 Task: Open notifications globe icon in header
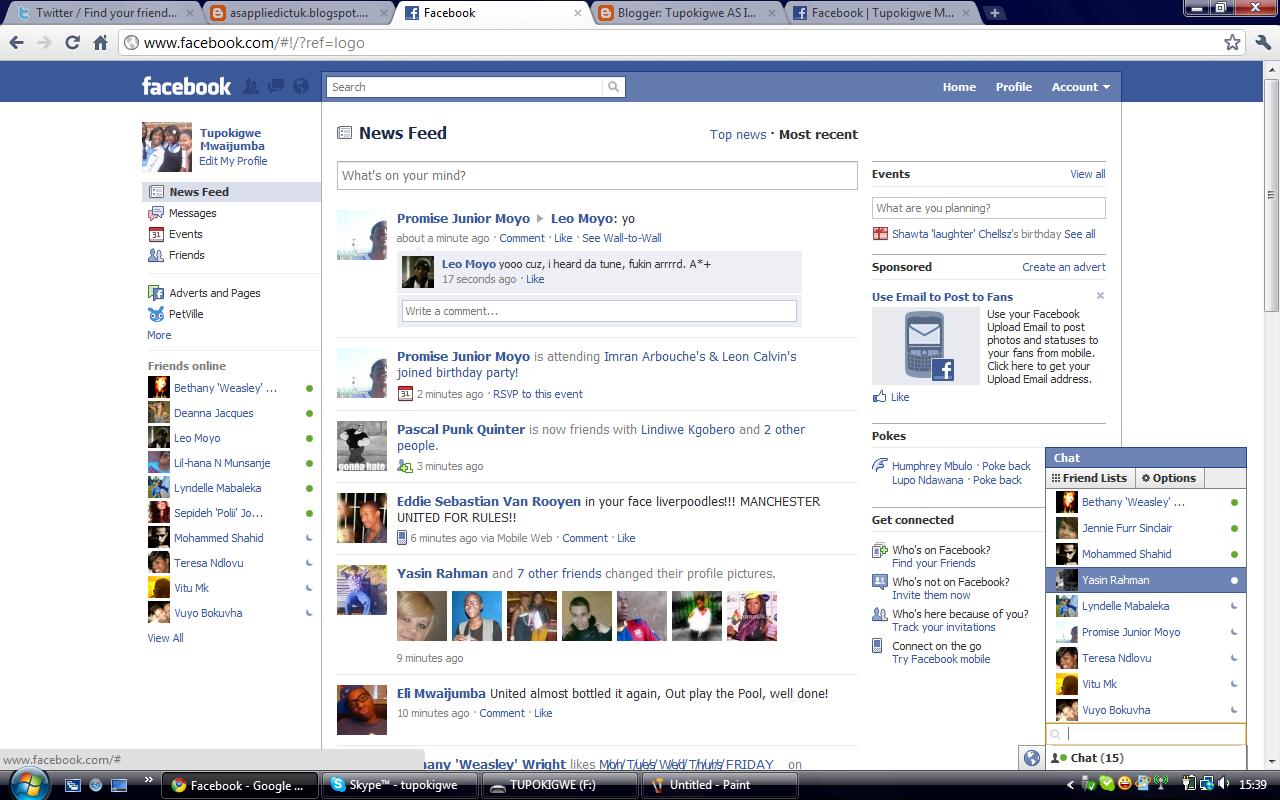[301, 86]
